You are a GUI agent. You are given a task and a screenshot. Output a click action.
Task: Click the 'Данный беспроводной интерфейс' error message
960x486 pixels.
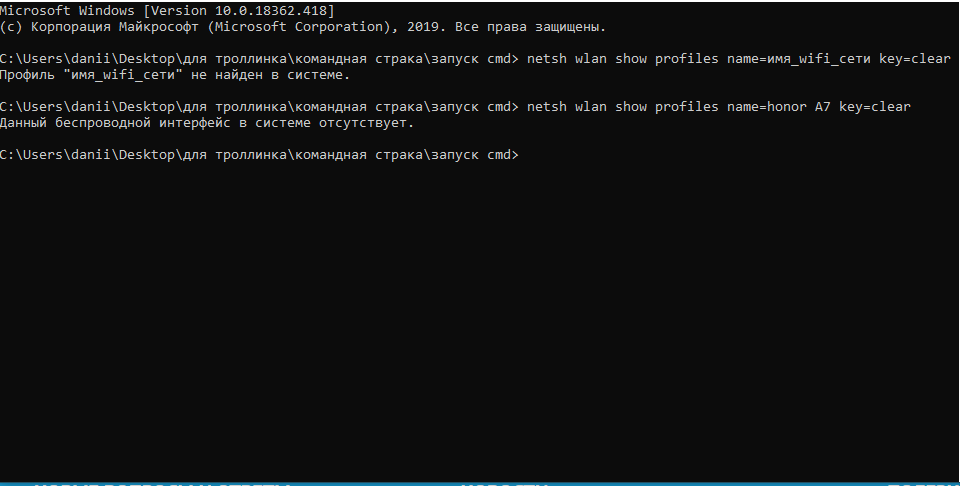207,123
